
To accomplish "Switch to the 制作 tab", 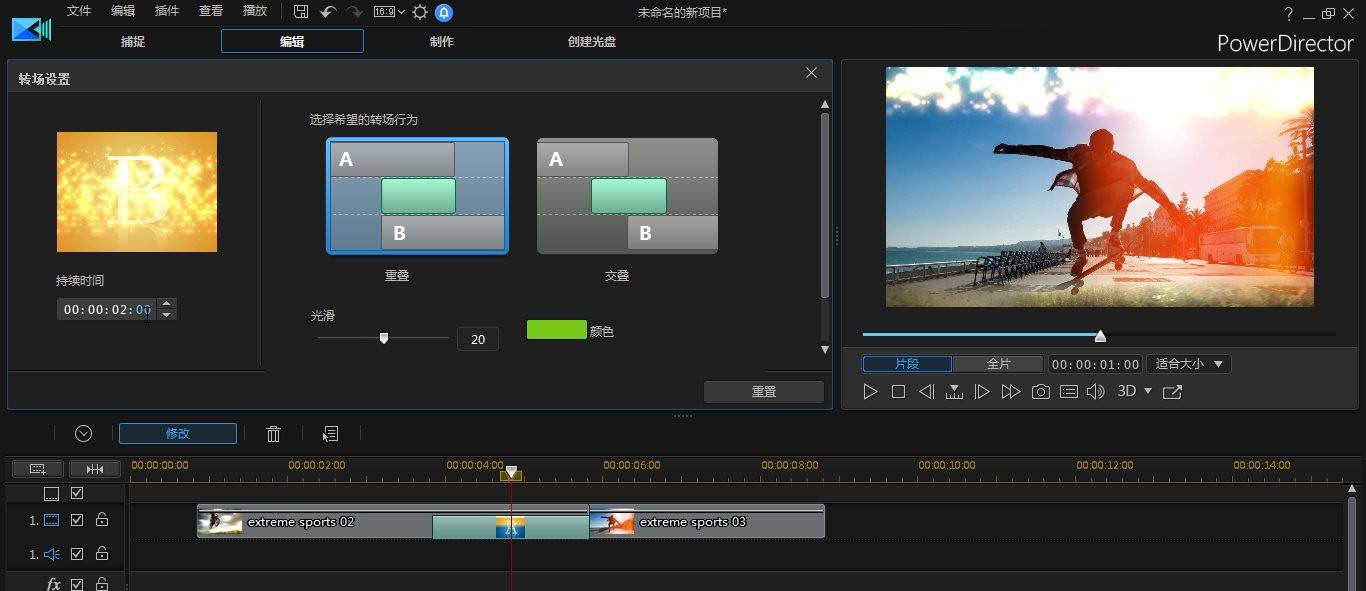I will pos(441,42).
